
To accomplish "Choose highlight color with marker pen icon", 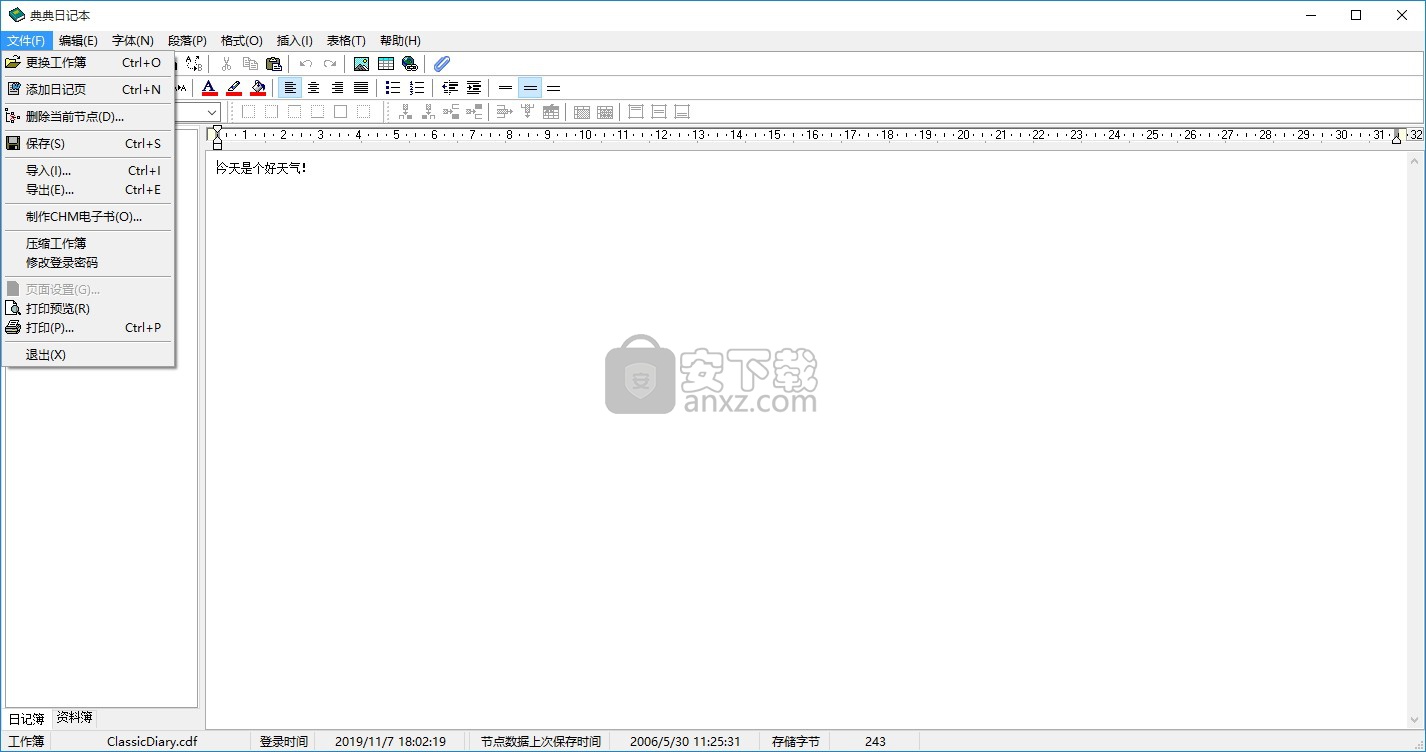I will pos(234,88).
